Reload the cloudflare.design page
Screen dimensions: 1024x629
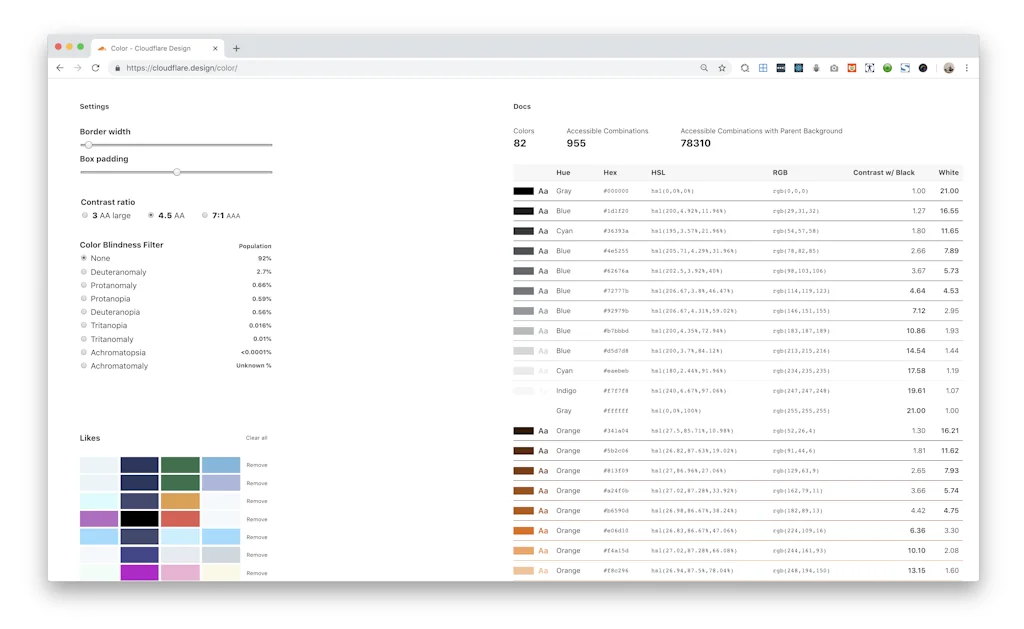[96, 67]
